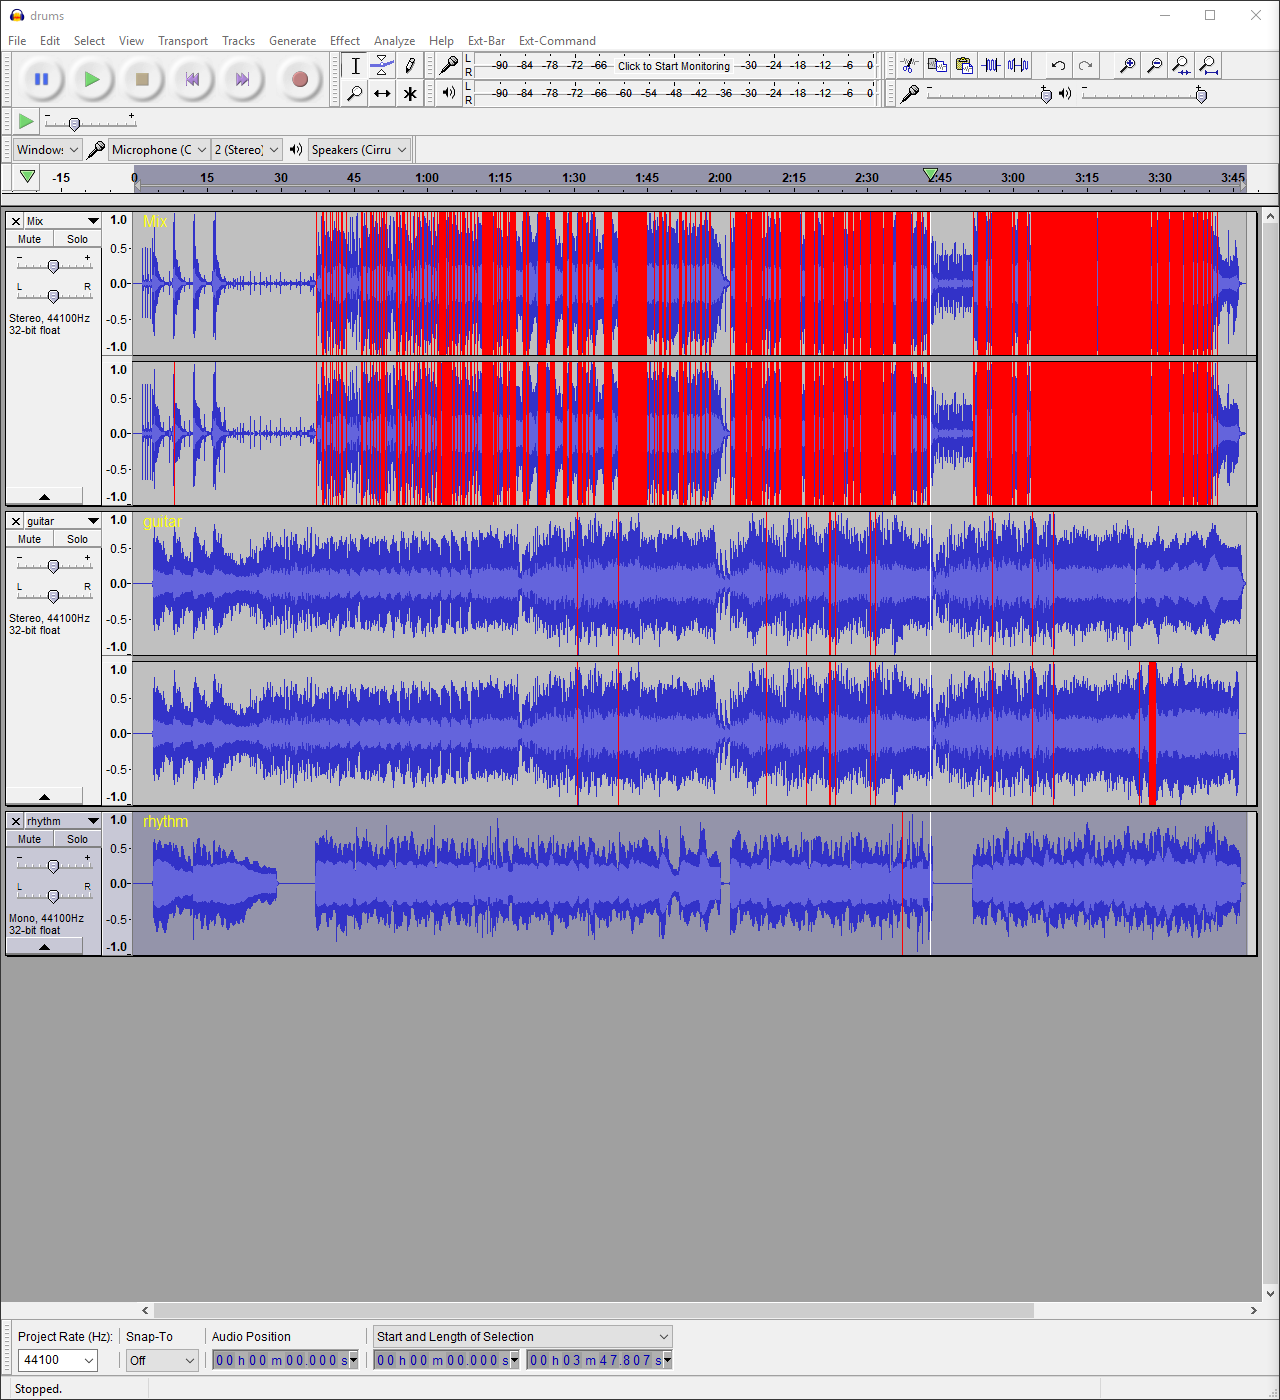Click the Undo arrow icon

point(1058,66)
